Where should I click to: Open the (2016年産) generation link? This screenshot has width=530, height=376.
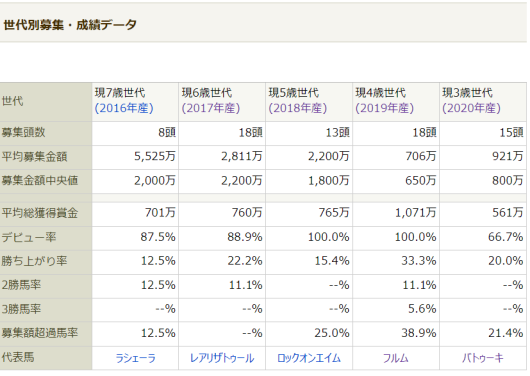[124, 108]
